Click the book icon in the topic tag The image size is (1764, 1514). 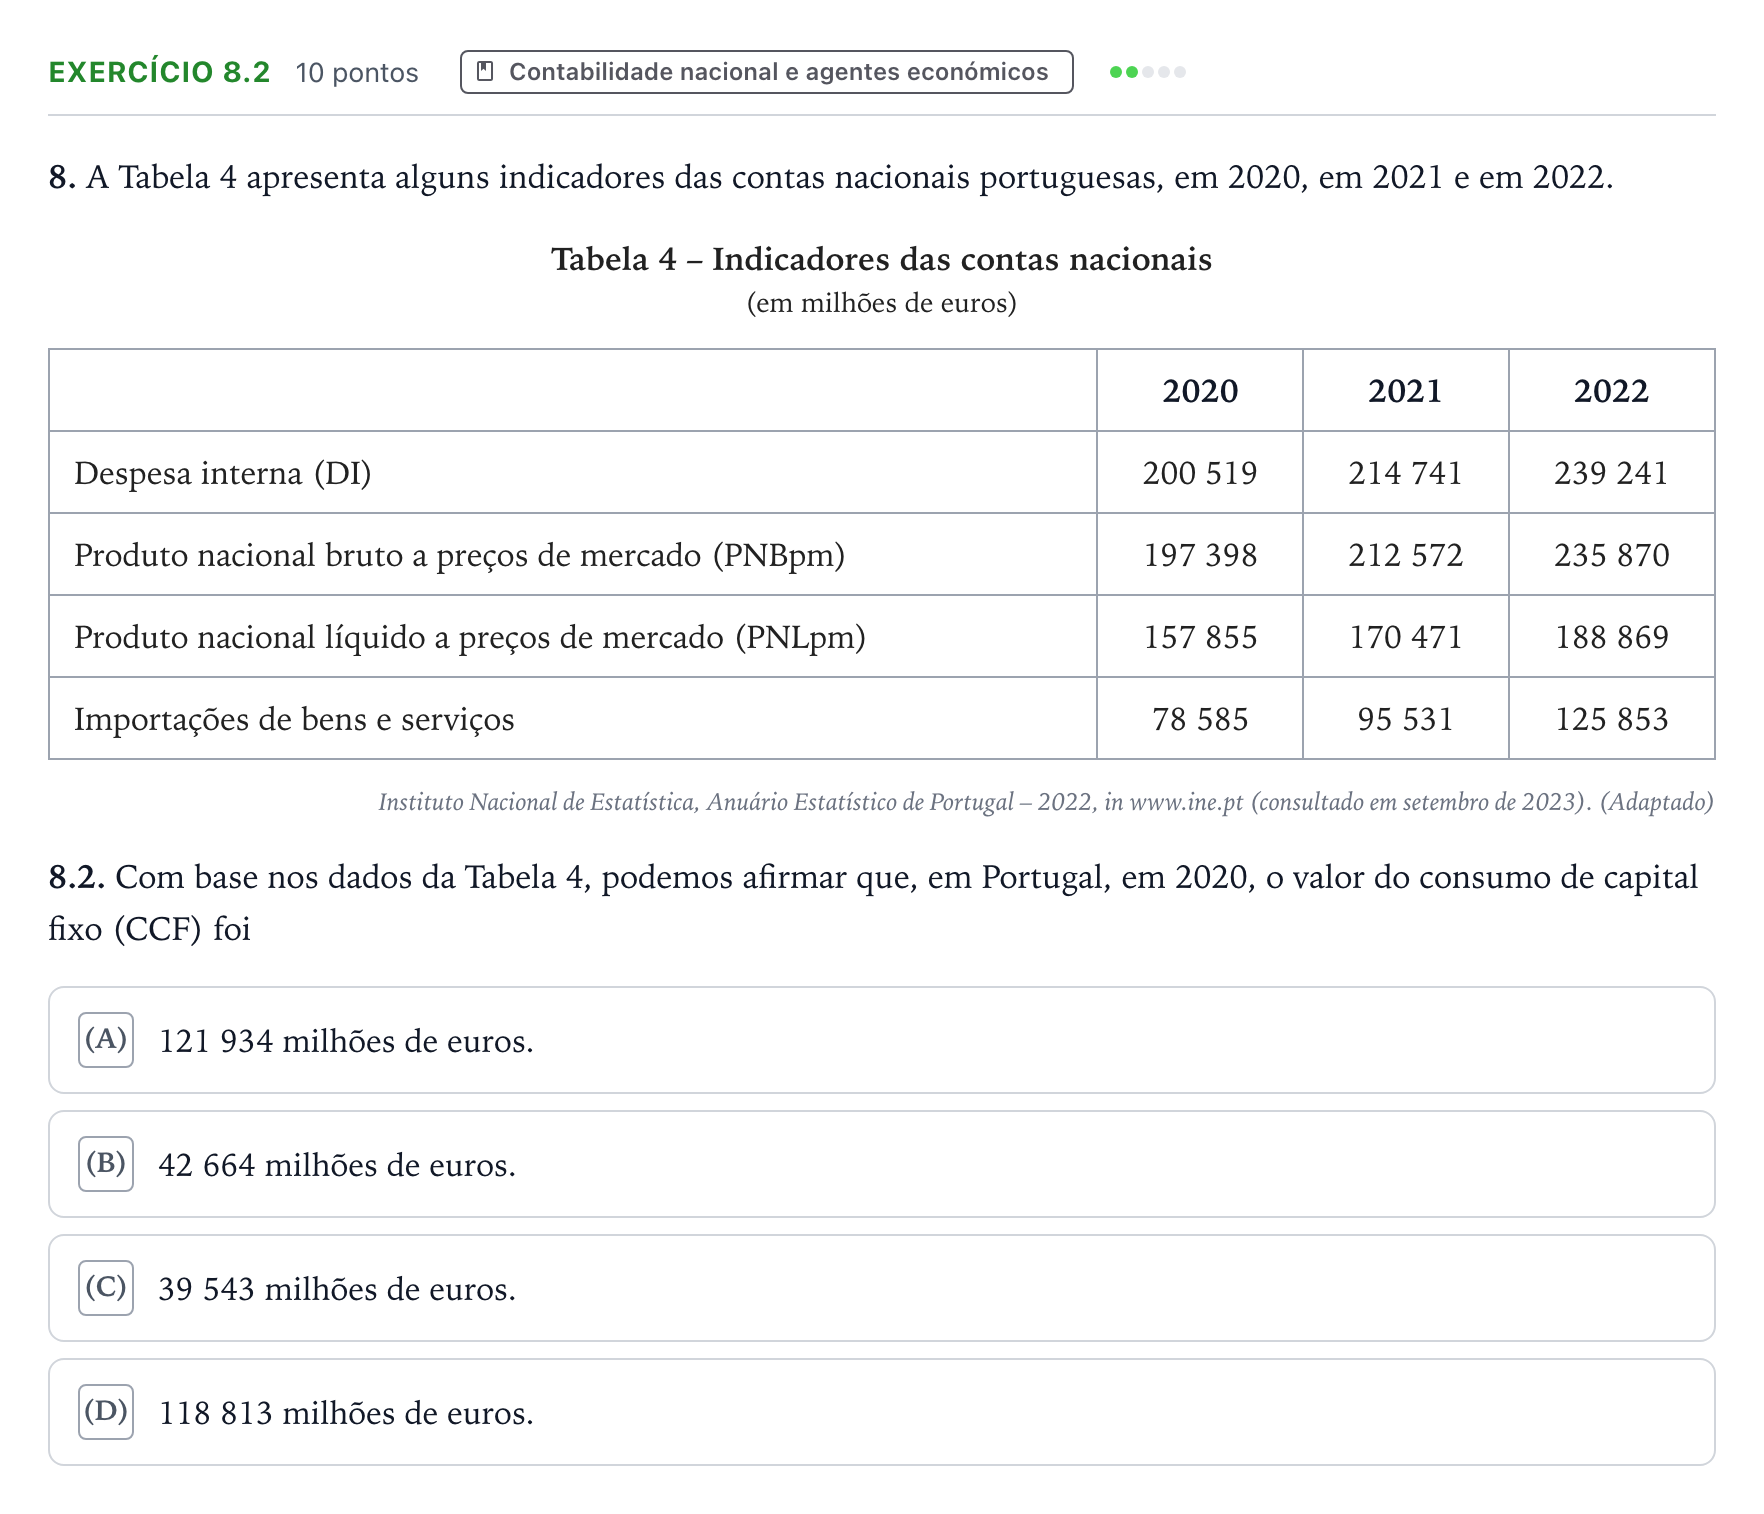[485, 72]
